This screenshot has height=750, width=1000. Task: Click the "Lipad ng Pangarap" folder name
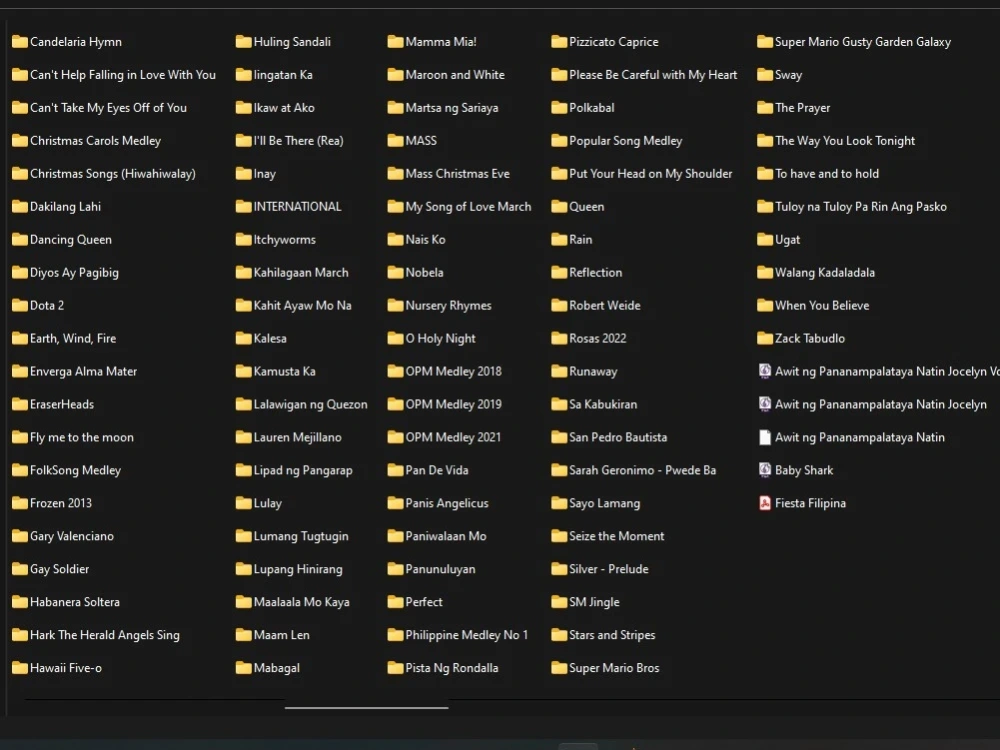click(x=303, y=470)
